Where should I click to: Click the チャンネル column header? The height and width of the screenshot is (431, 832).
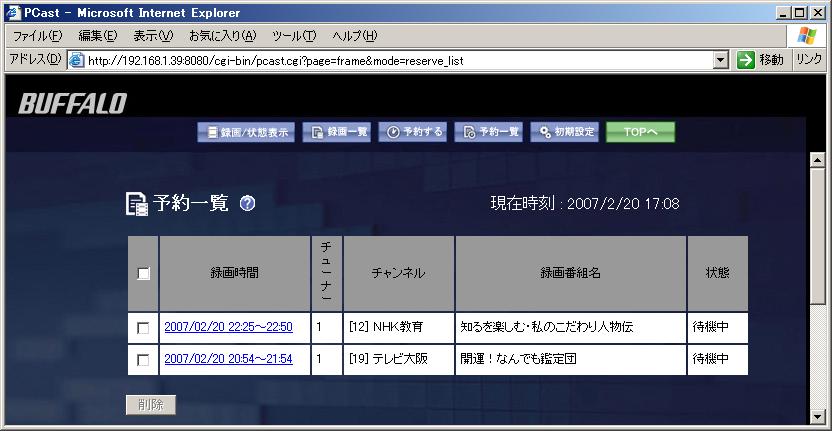398,273
